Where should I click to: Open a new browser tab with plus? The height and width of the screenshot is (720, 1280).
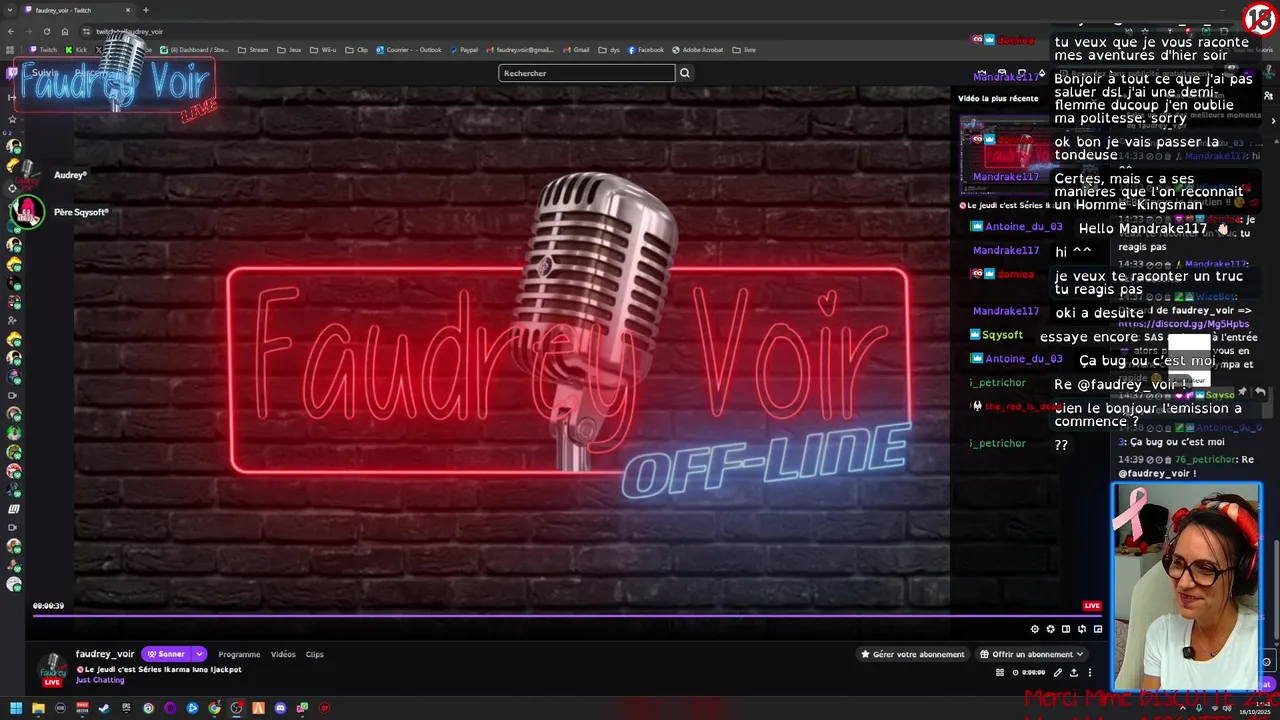click(146, 10)
